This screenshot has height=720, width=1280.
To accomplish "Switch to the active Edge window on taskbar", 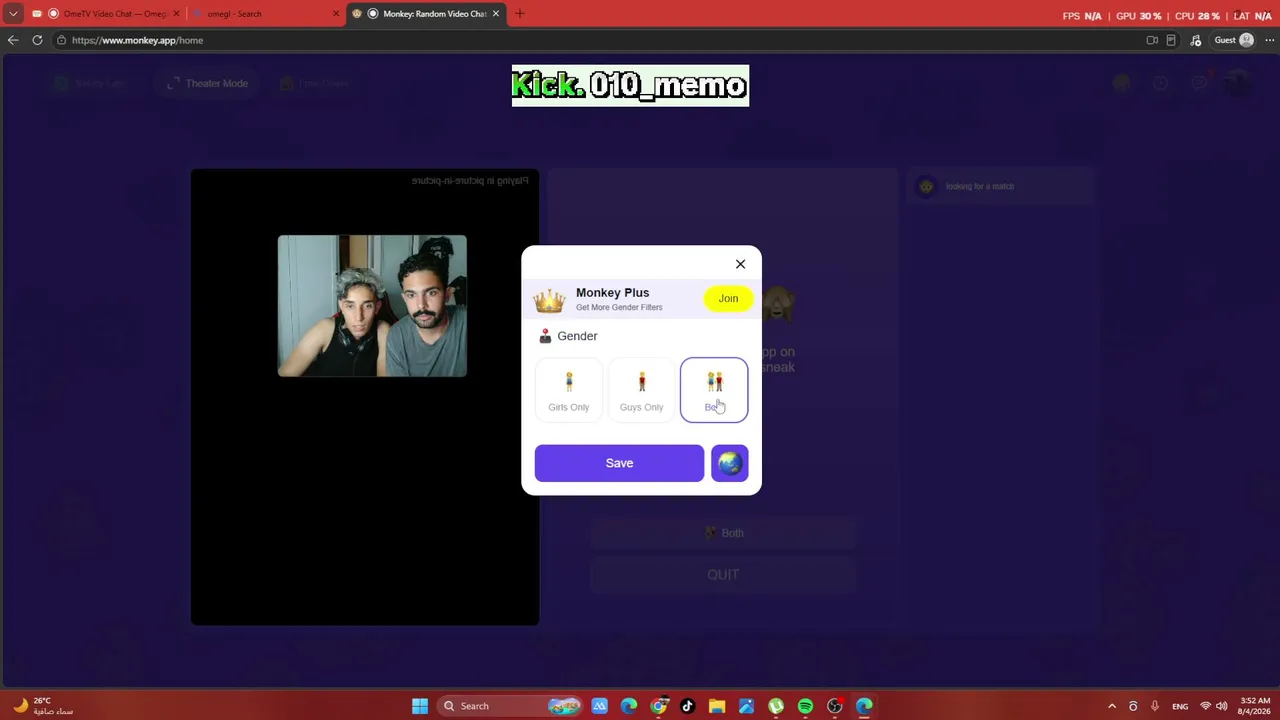I will pos(864,706).
